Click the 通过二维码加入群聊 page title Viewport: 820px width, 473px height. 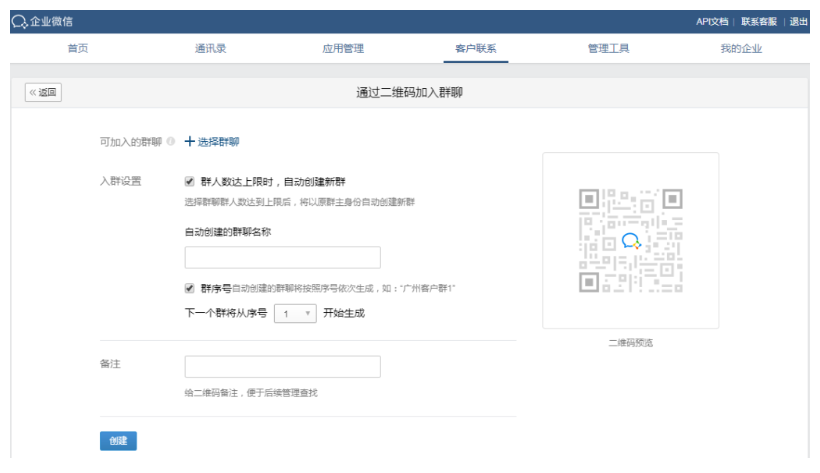point(409,93)
